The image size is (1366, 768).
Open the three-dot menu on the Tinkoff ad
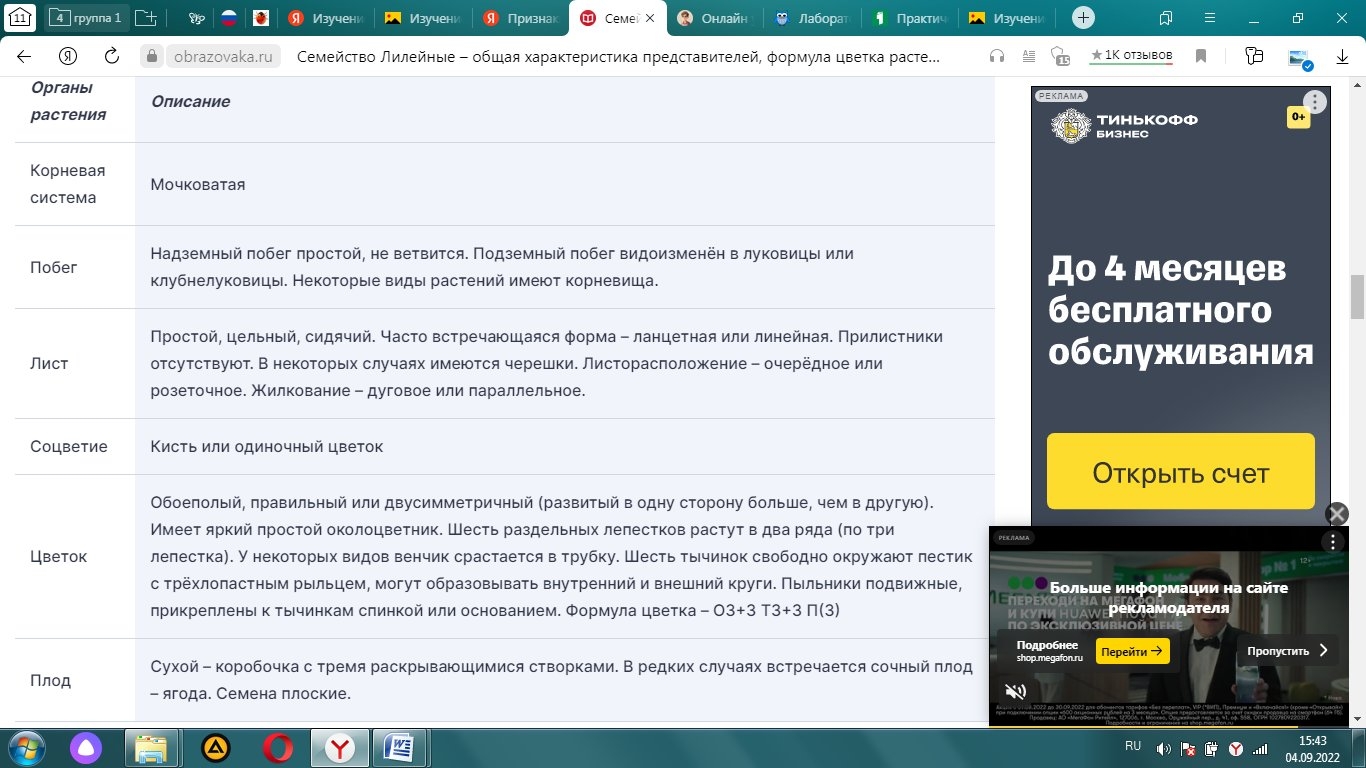[1314, 102]
